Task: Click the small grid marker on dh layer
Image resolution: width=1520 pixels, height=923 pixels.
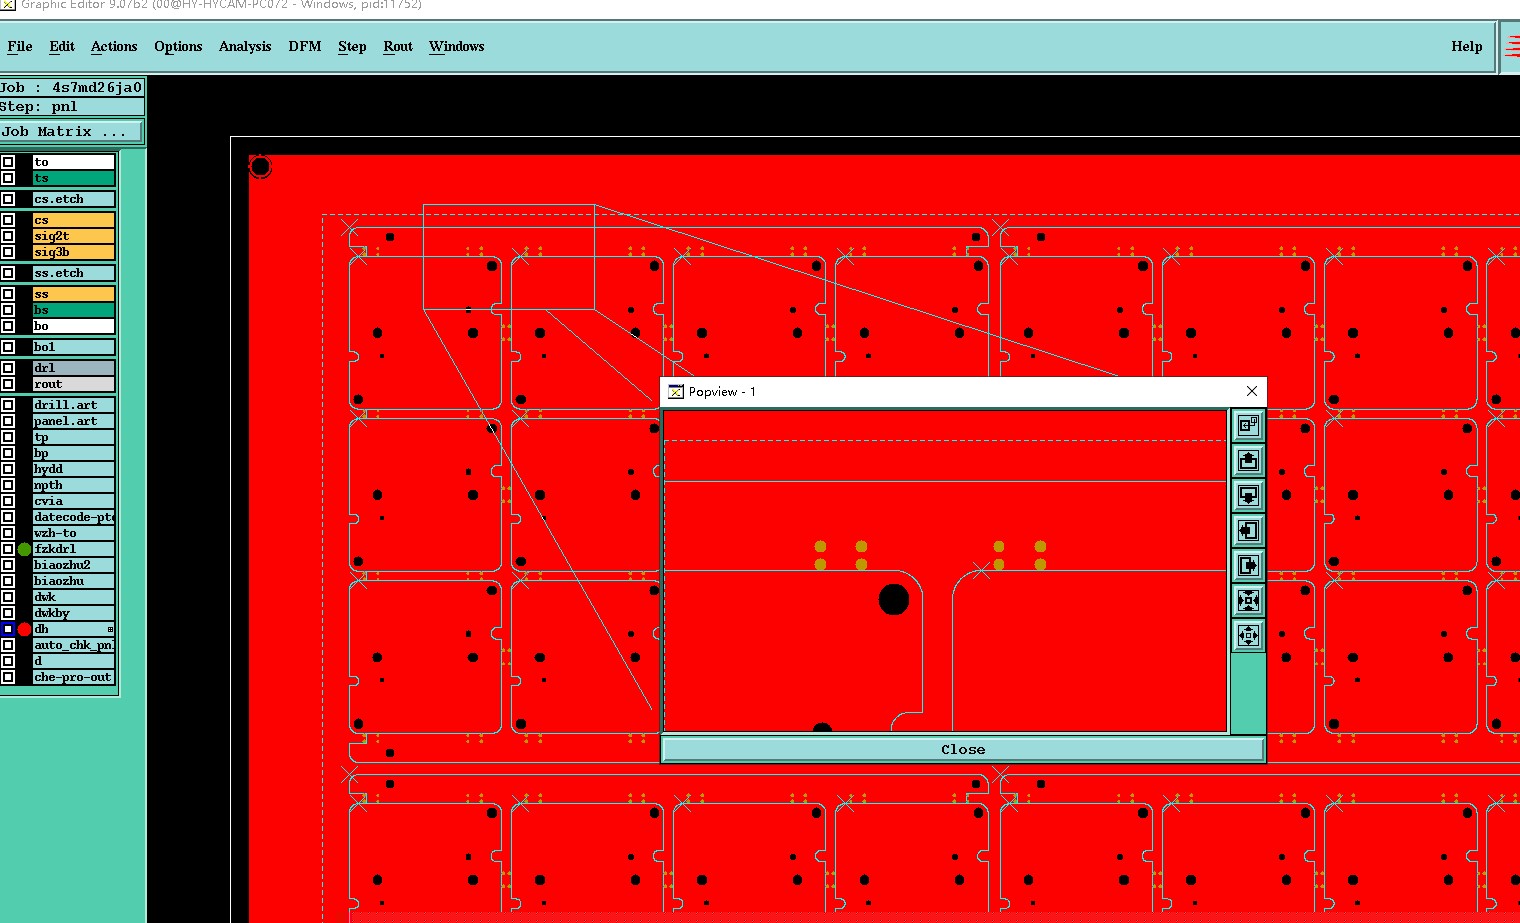Action: tap(110, 629)
